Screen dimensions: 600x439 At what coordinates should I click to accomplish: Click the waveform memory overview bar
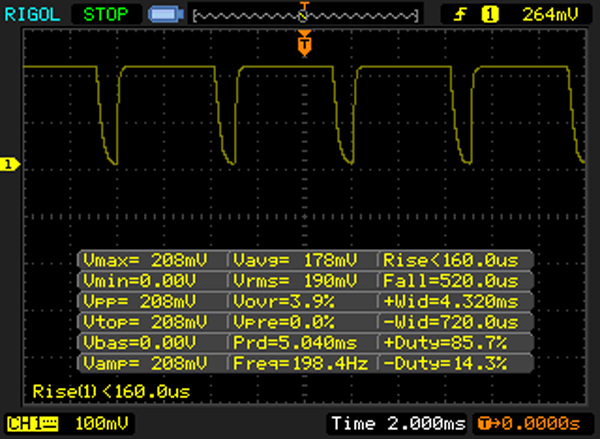(305, 15)
